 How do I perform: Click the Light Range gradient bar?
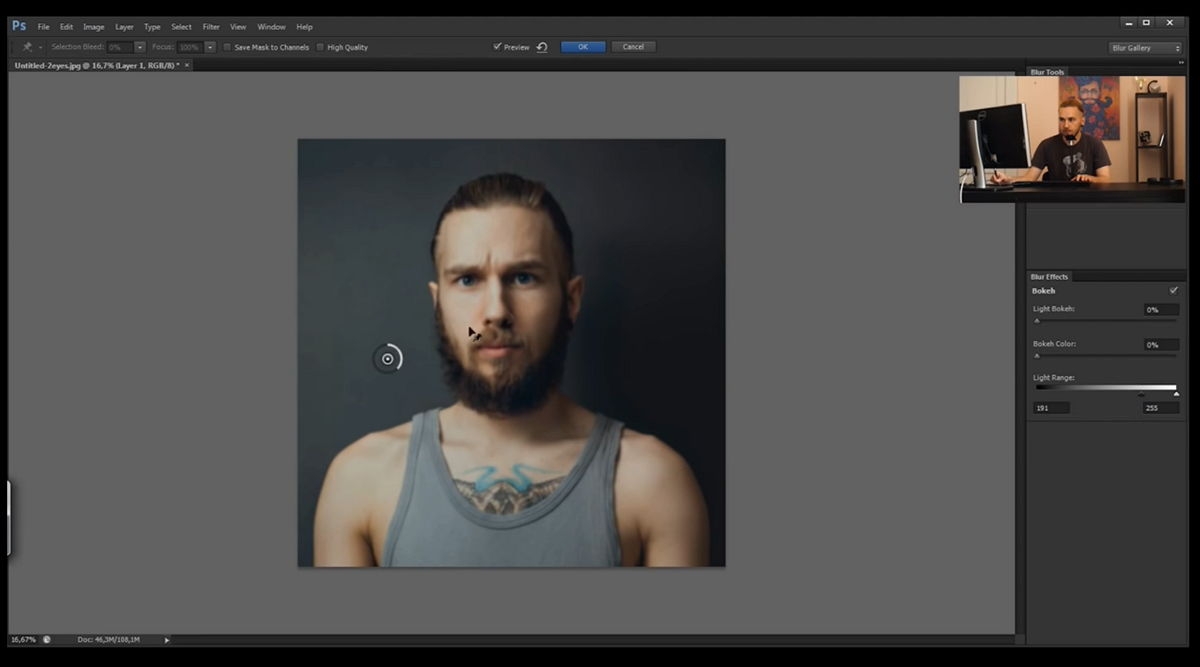click(x=1106, y=387)
